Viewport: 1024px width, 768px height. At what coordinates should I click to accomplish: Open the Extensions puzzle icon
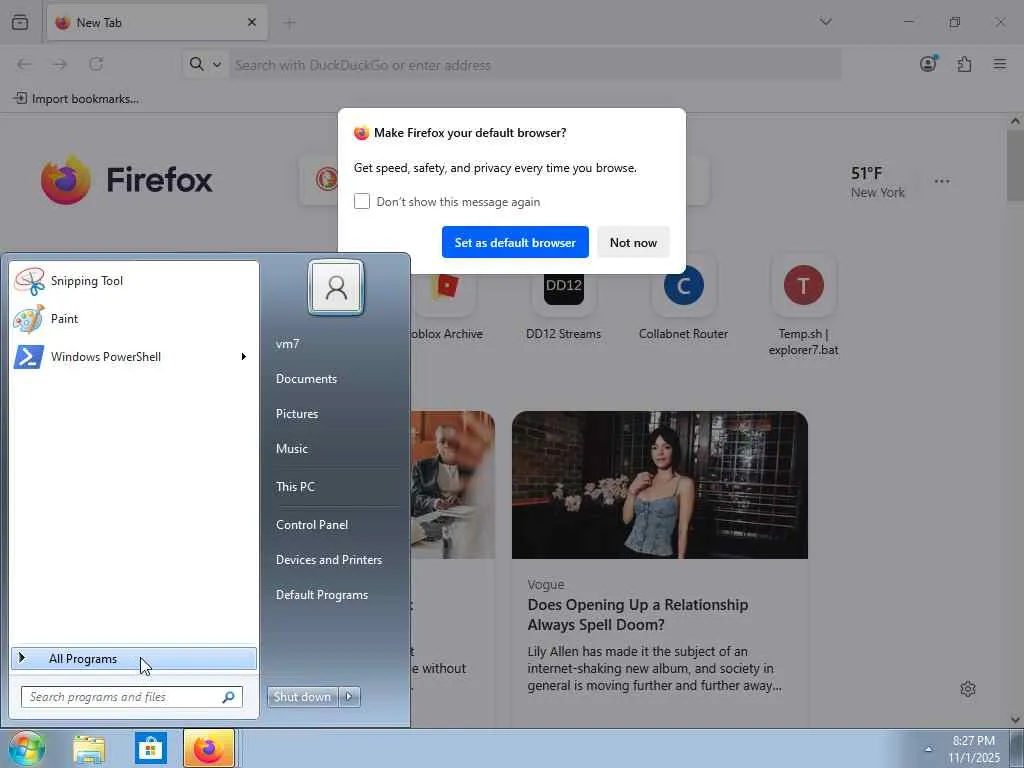click(x=965, y=64)
